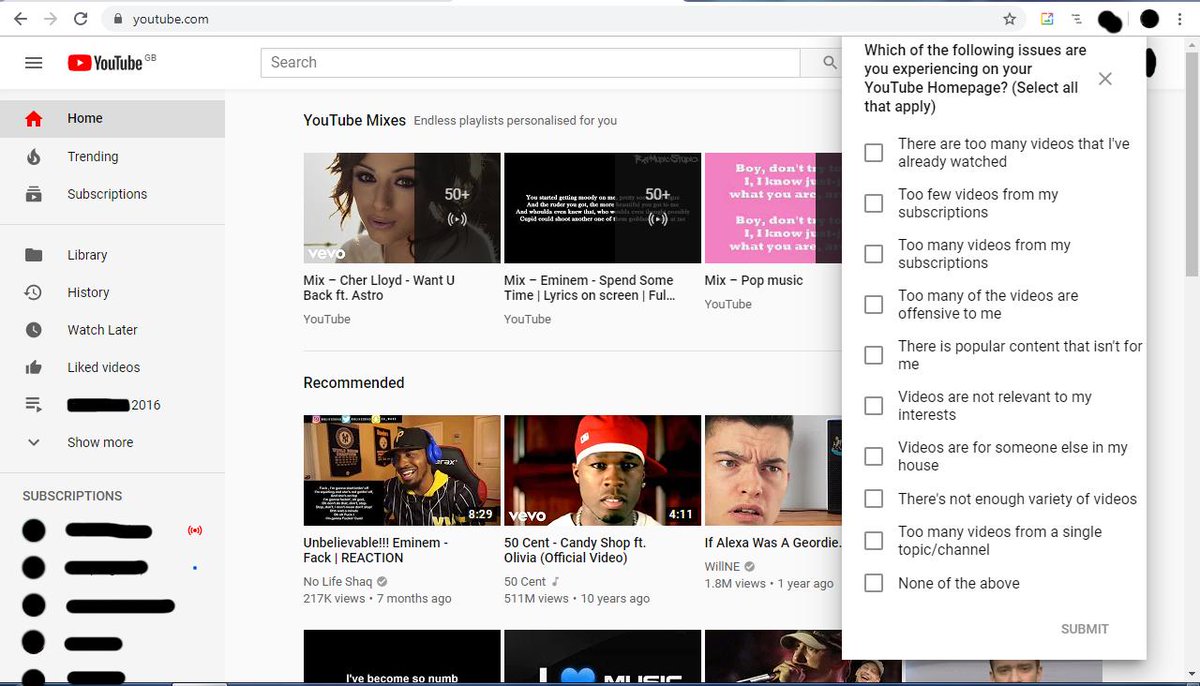Click the SUBSCRIPTIONS section heading
1200x686 pixels.
click(72, 496)
